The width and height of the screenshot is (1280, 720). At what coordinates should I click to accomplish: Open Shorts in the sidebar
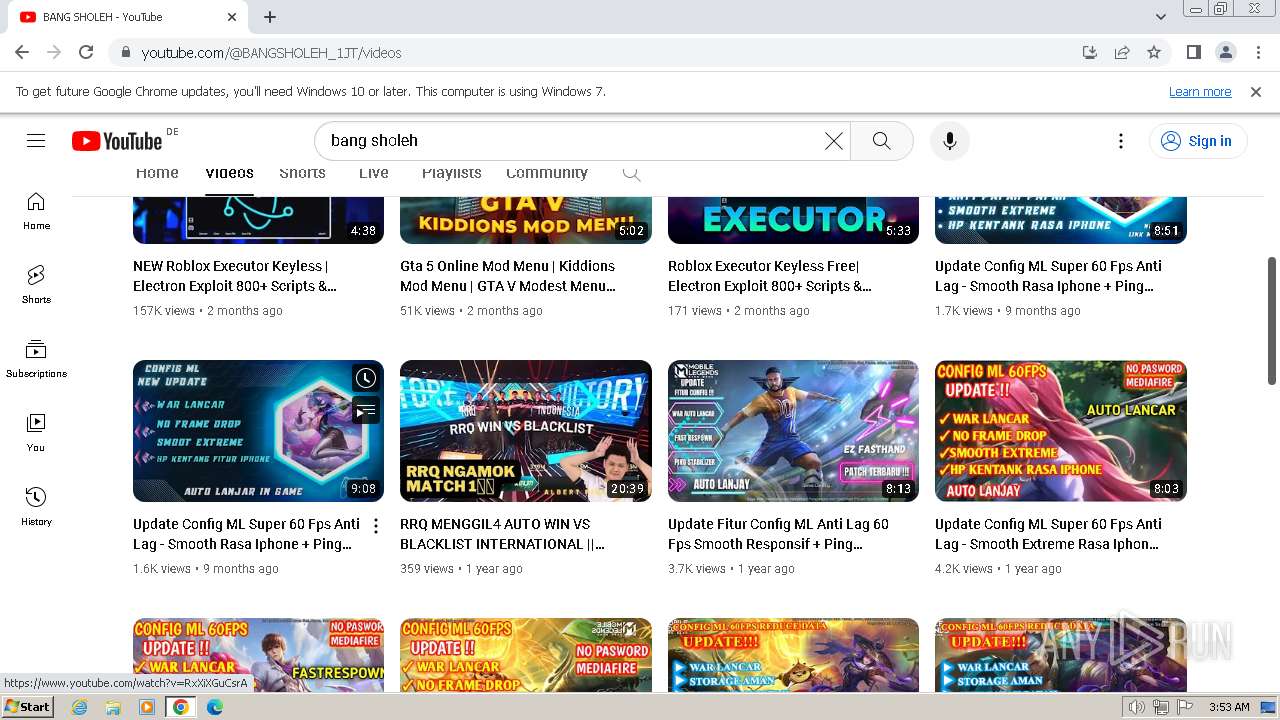[36, 285]
